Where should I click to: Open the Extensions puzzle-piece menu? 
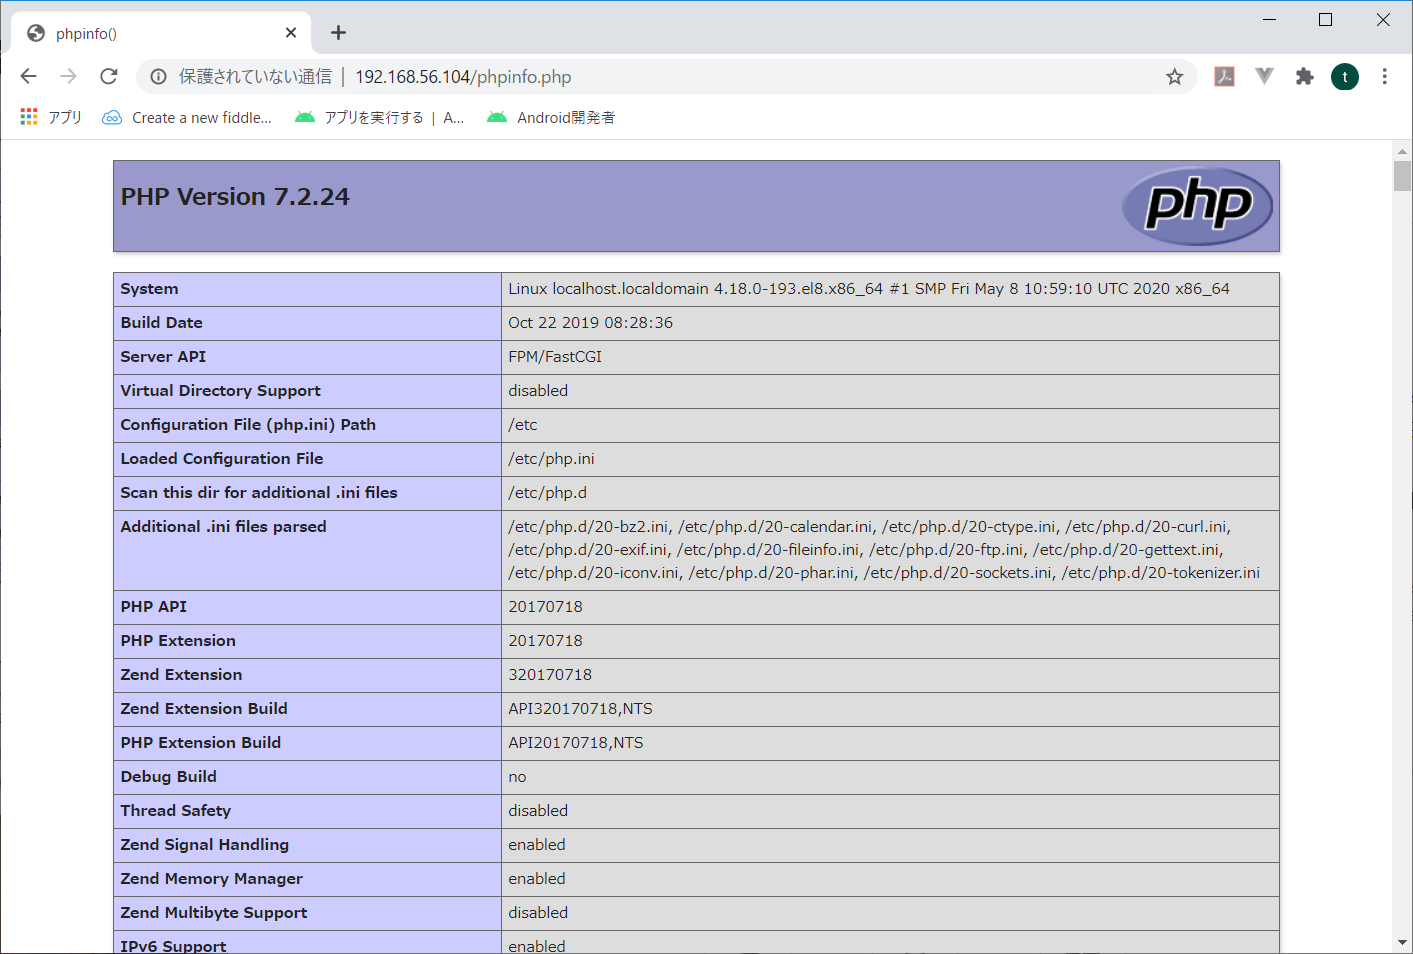click(1304, 76)
